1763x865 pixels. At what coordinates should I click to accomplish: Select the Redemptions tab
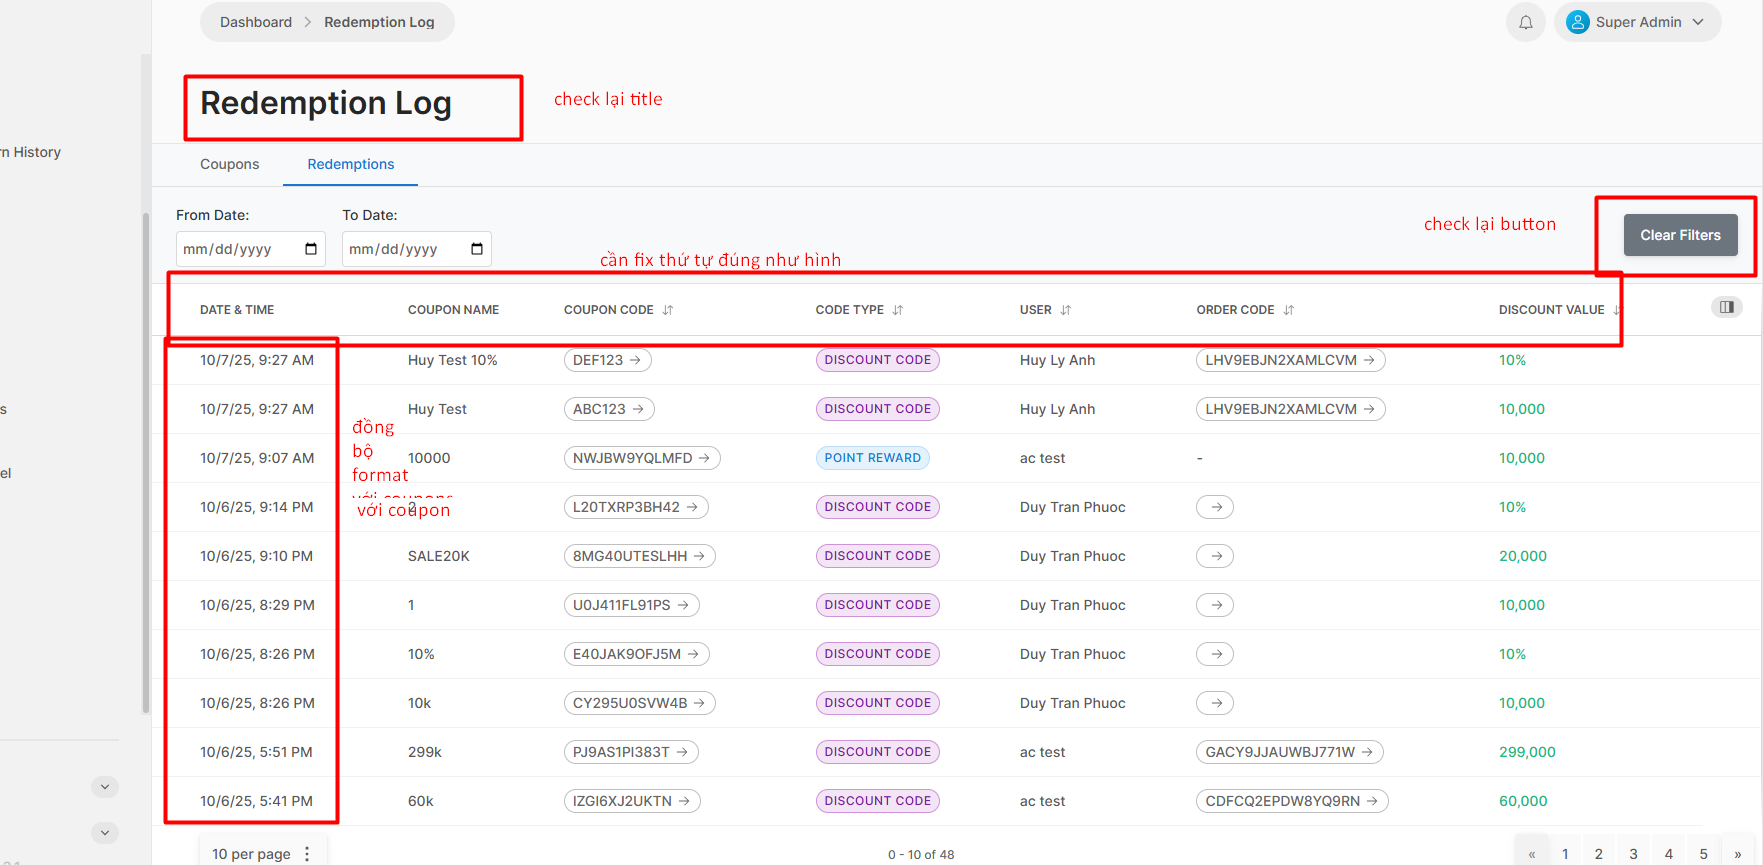(x=350, y=164)
